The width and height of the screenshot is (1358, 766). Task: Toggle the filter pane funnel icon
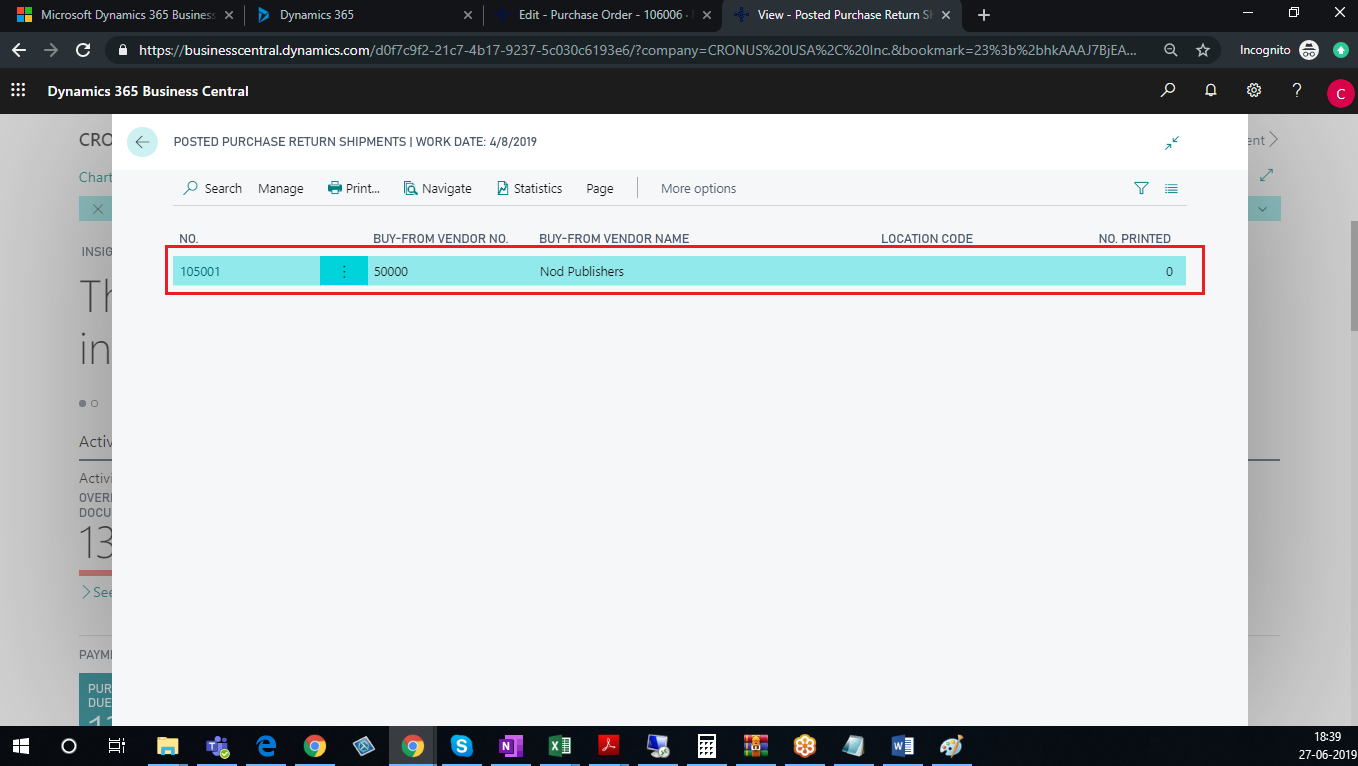click(x=1141, y=188)
